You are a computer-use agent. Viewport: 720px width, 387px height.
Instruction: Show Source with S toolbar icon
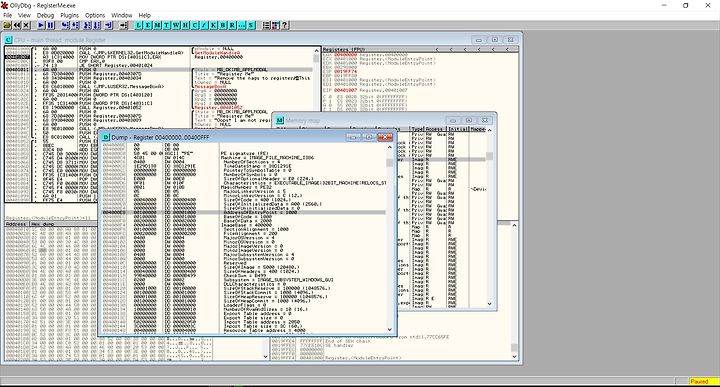(251, 25)
